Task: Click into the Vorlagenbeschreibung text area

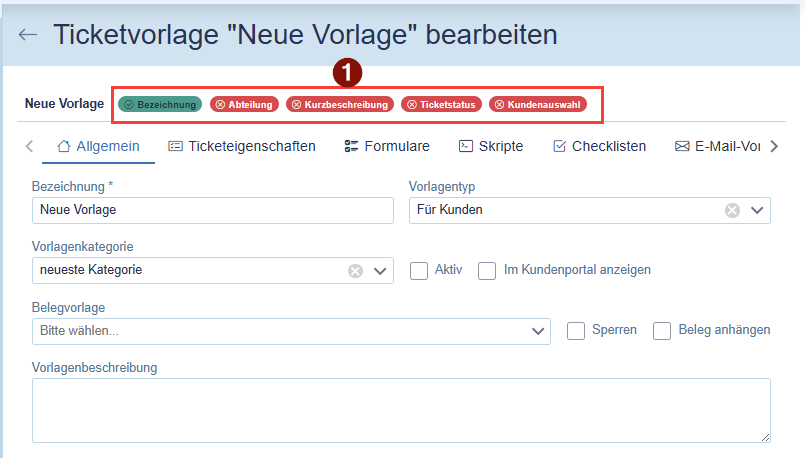Action: [x=401, y=410]
